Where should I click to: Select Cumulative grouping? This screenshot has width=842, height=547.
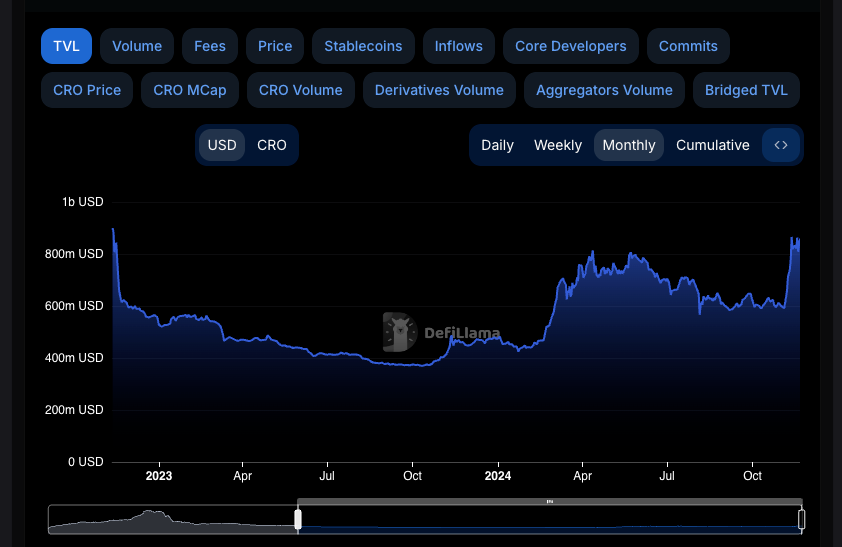coord(713,145)
